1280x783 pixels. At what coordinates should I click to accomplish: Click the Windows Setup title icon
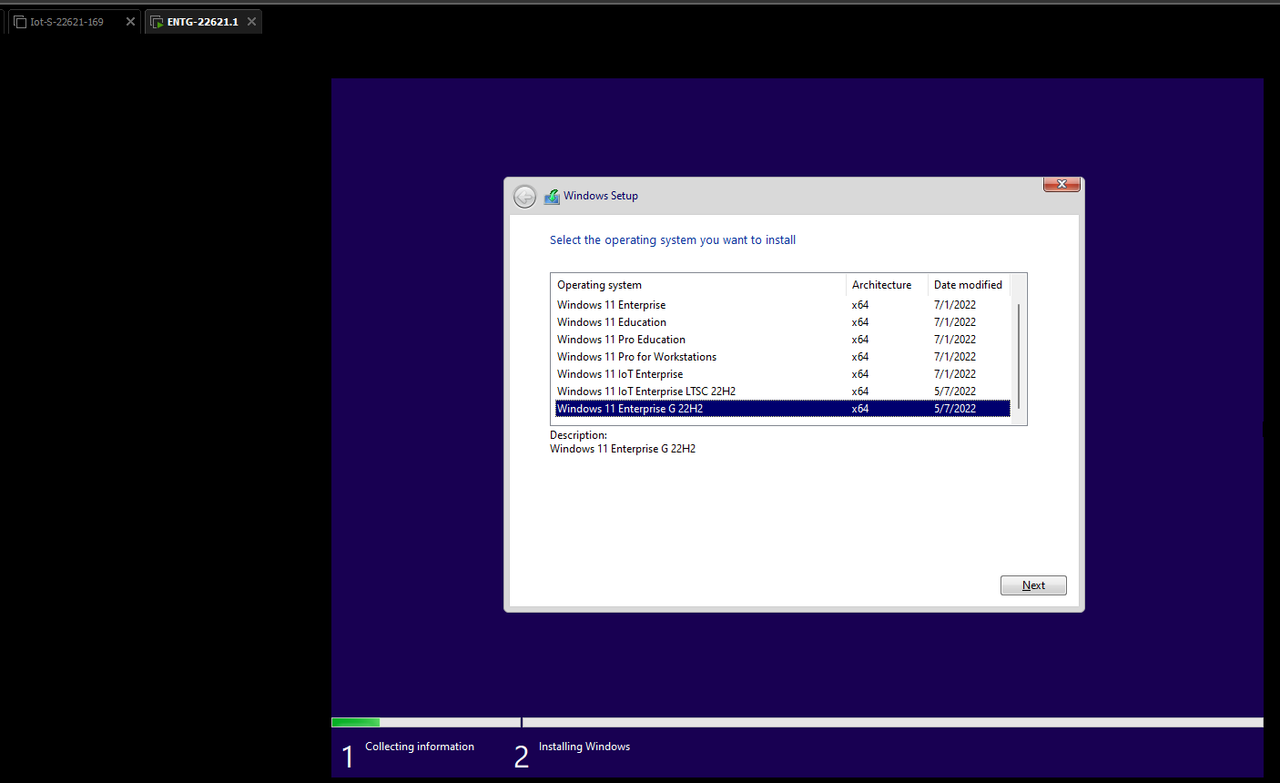tap(552, 196)
